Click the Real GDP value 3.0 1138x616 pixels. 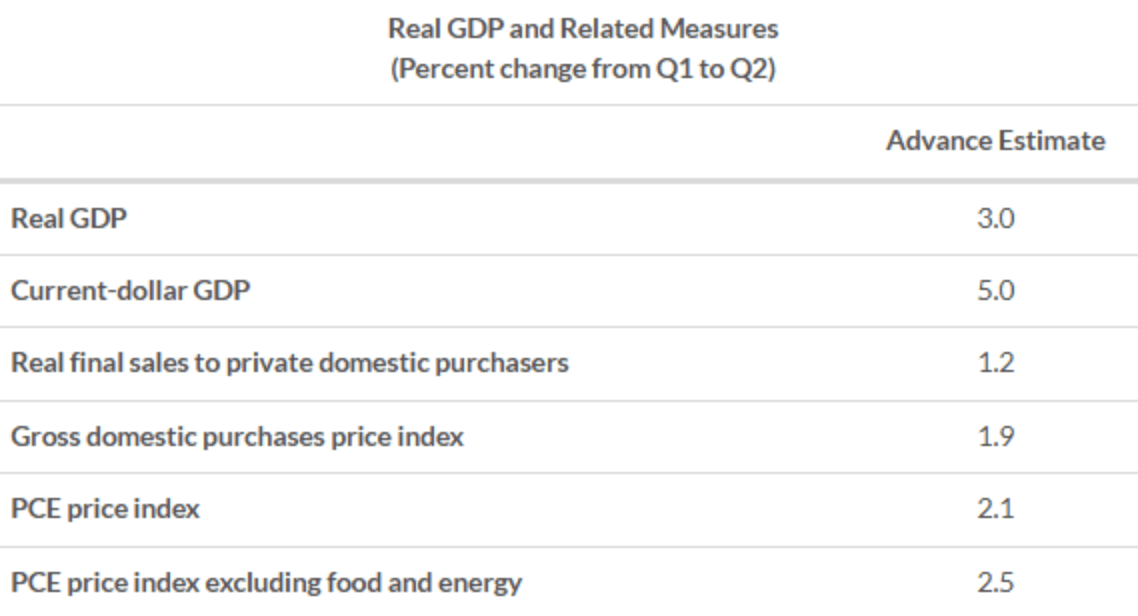click(995, 217)
